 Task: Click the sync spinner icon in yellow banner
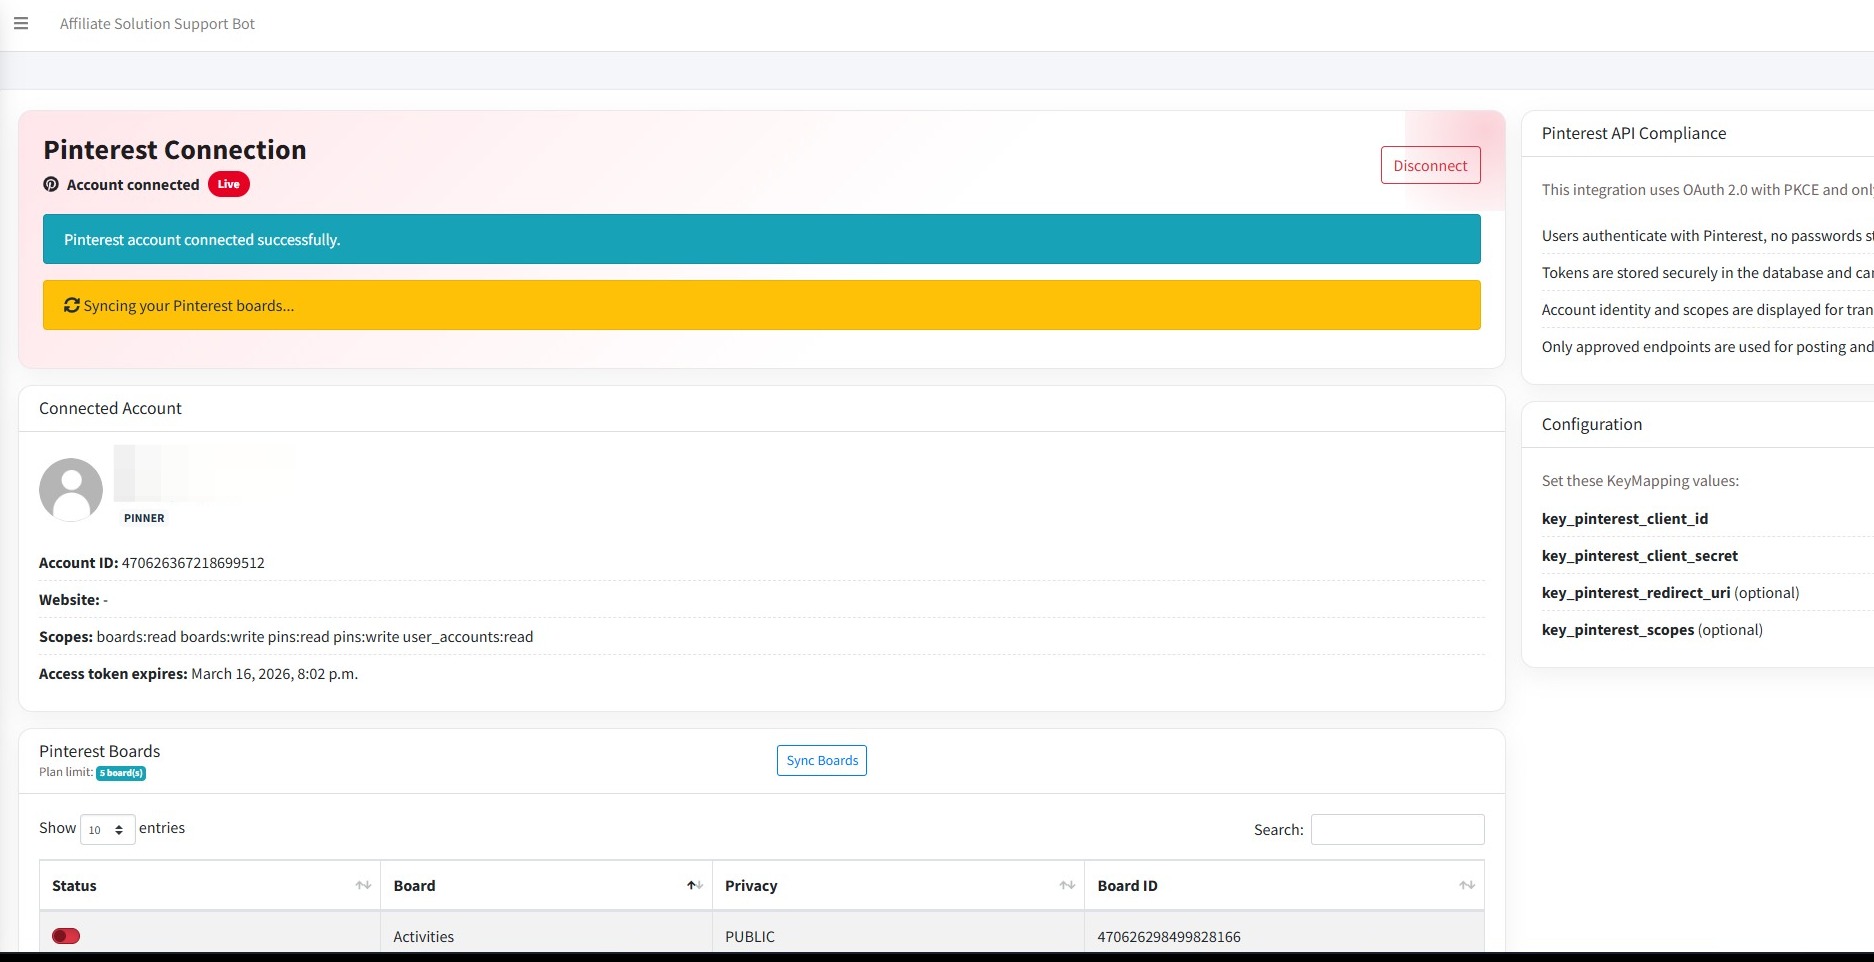[x=72, y=305]
